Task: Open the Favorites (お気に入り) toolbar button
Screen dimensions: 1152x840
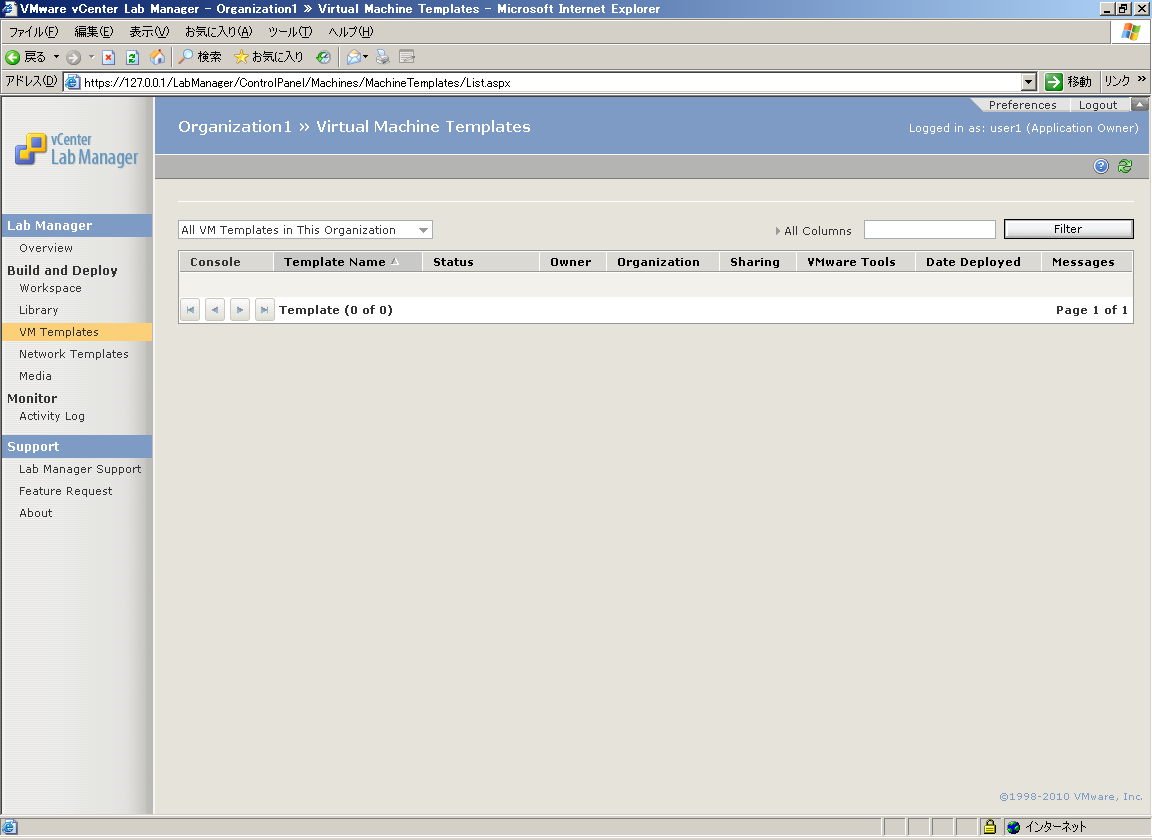Action: pyautogui.click(x=268, y=57)
